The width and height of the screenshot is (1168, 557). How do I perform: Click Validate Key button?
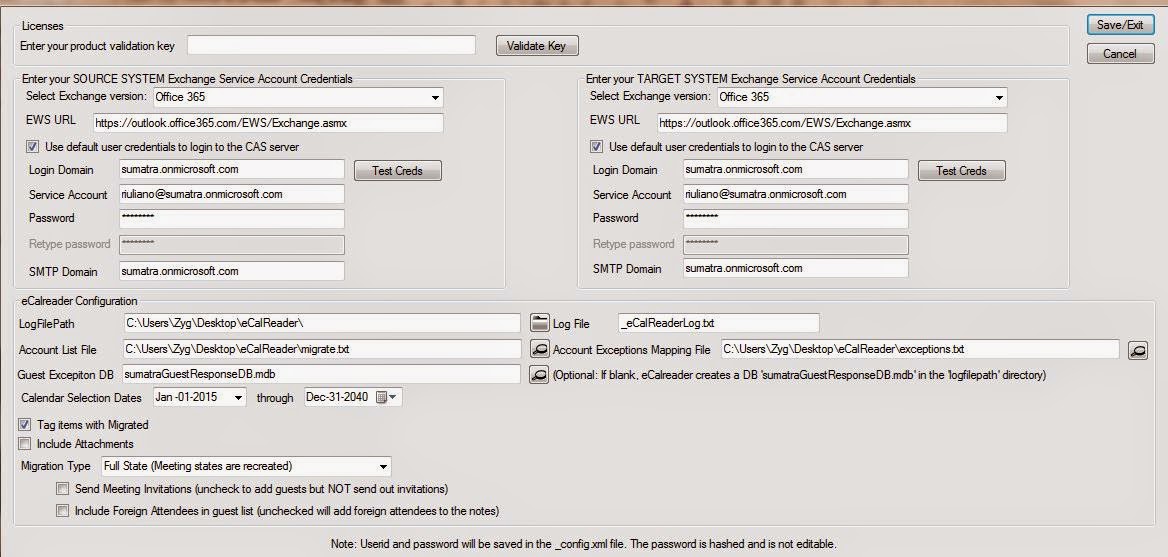click(x=537, y=45)
